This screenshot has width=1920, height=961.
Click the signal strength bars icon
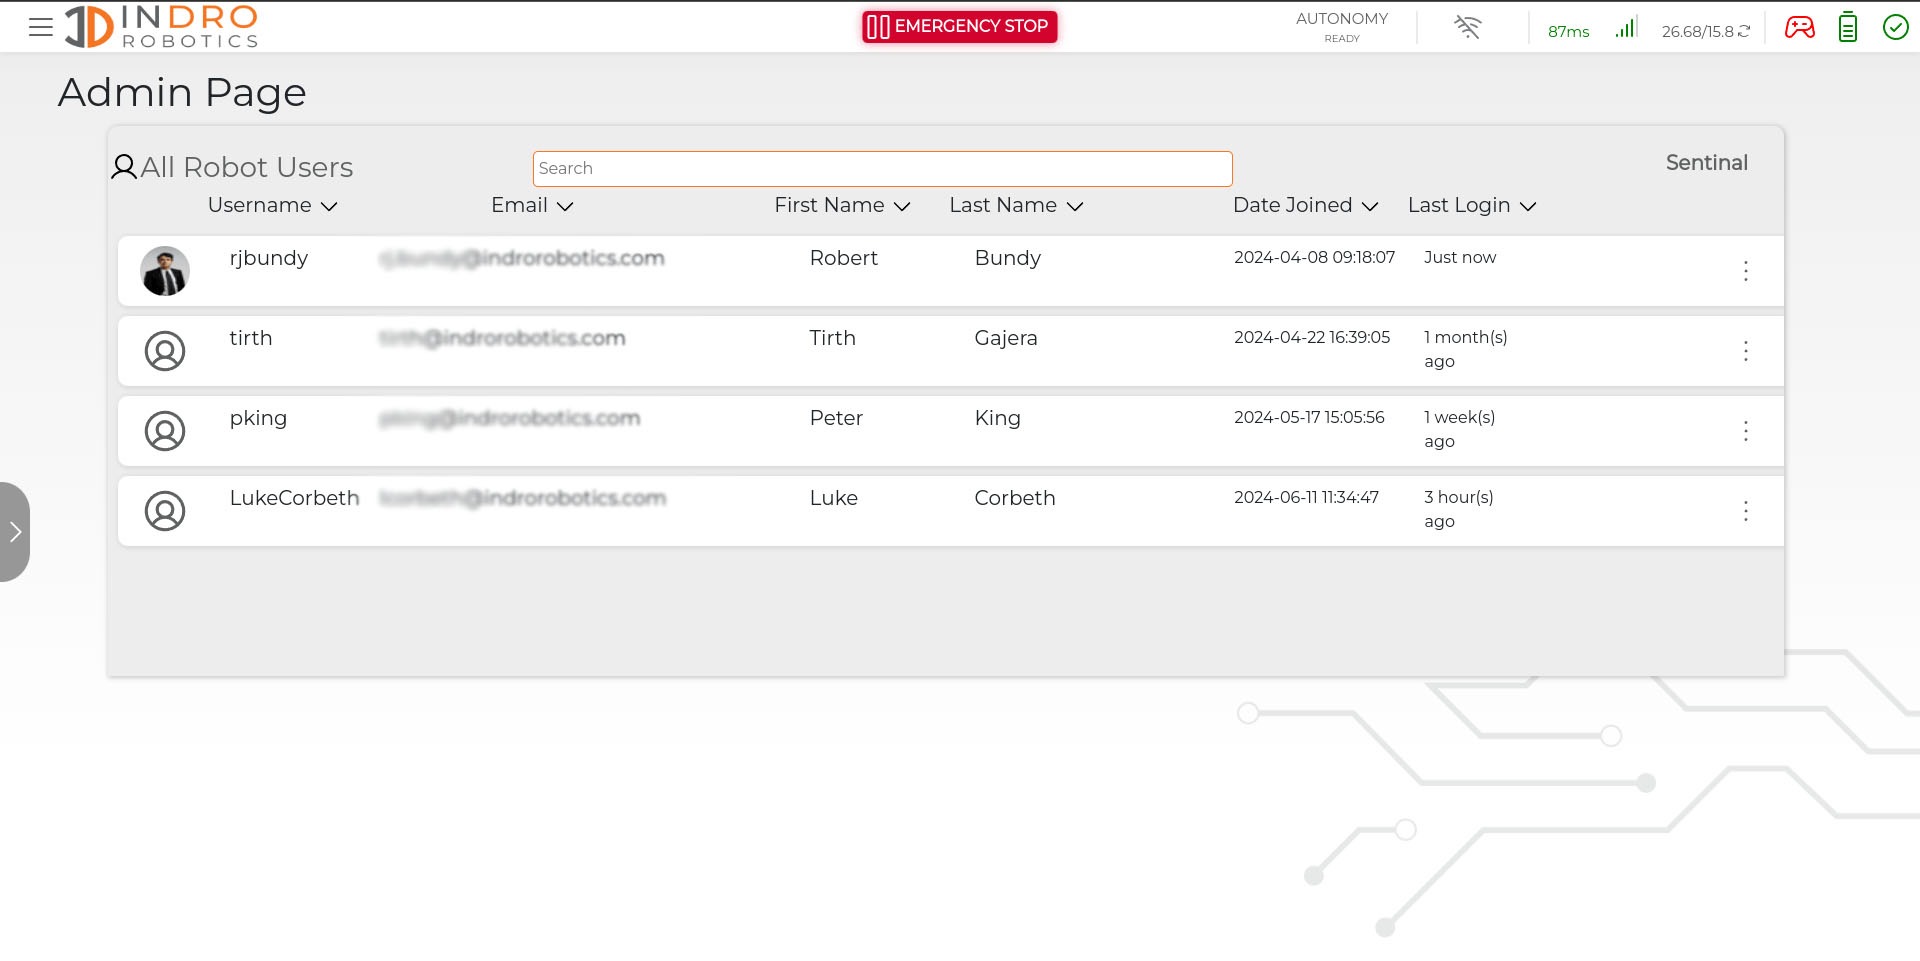pyautogui.click(x=1625, y=28)
